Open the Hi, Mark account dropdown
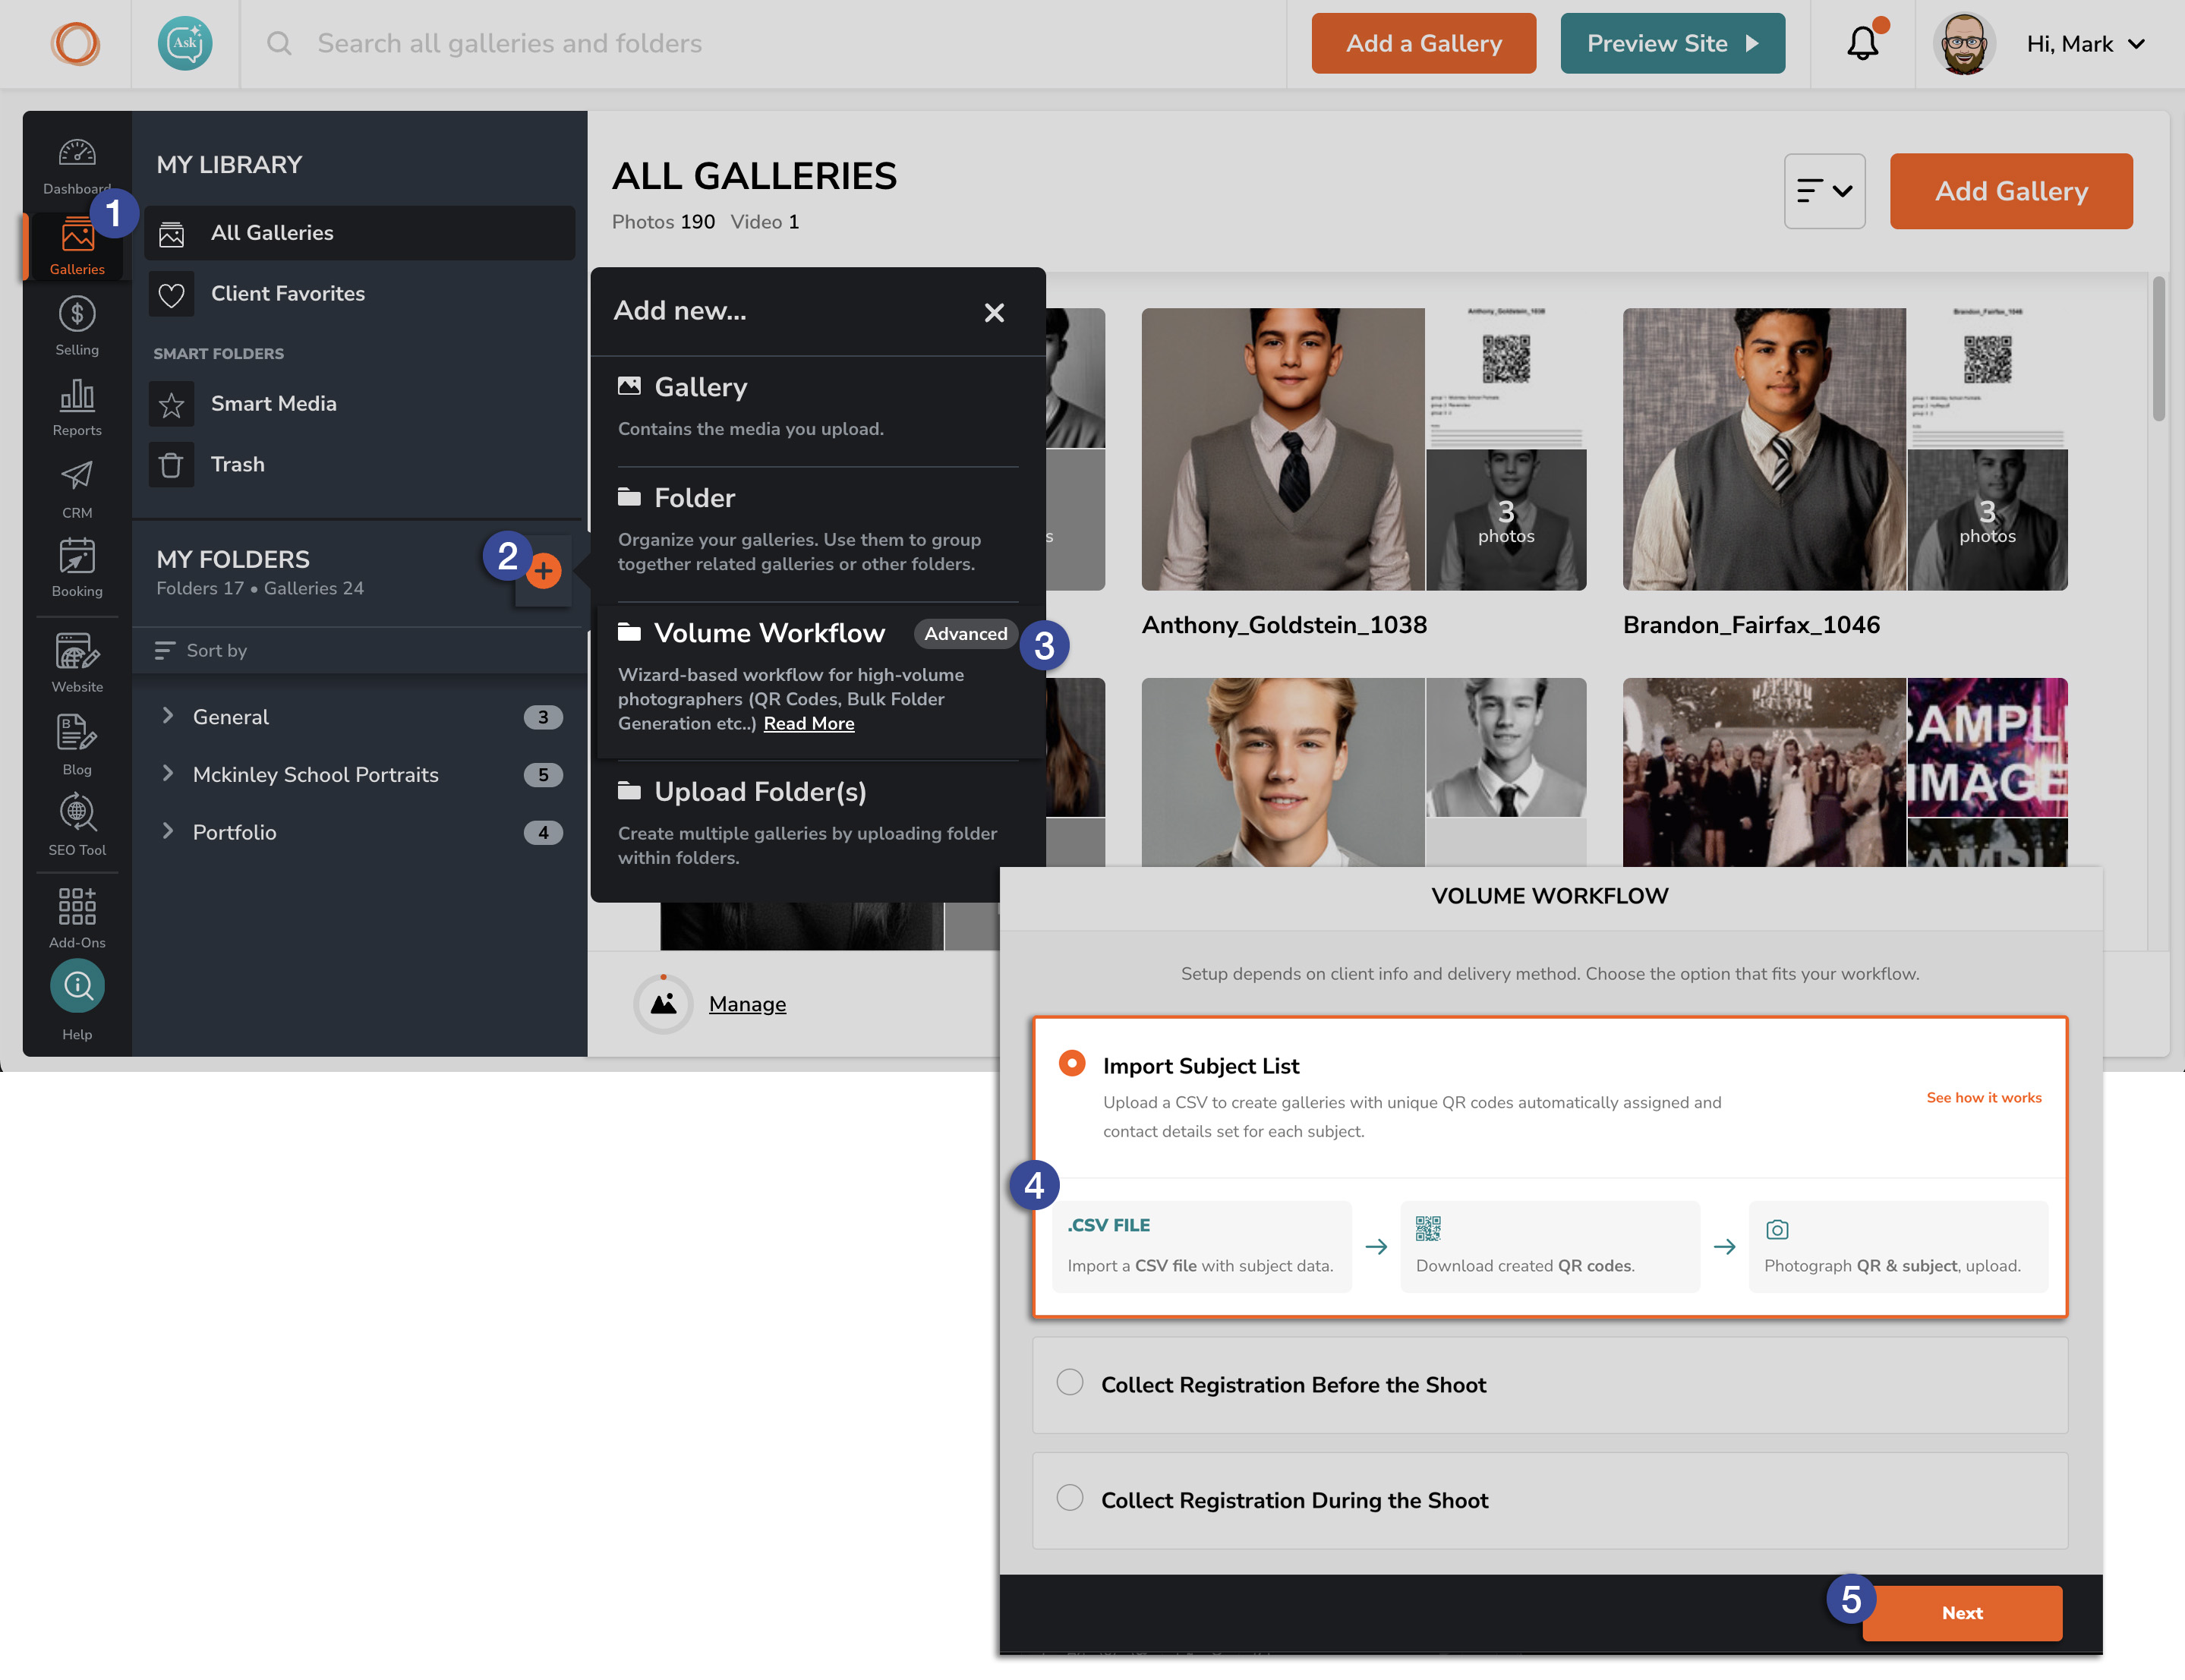2185x1680 pixels. coord(2083,43)
